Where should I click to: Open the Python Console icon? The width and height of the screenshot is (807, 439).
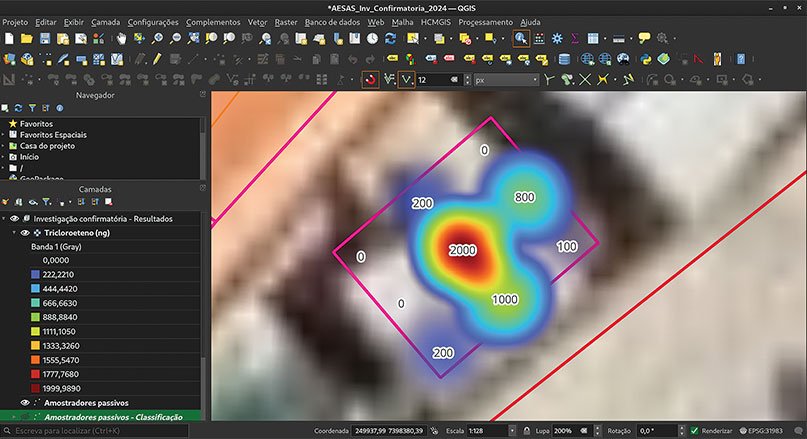point(646,59)
